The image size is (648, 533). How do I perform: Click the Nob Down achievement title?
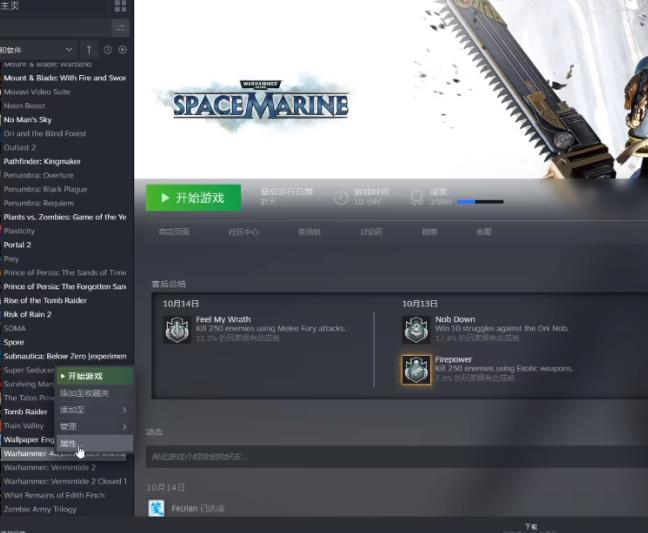455,319
